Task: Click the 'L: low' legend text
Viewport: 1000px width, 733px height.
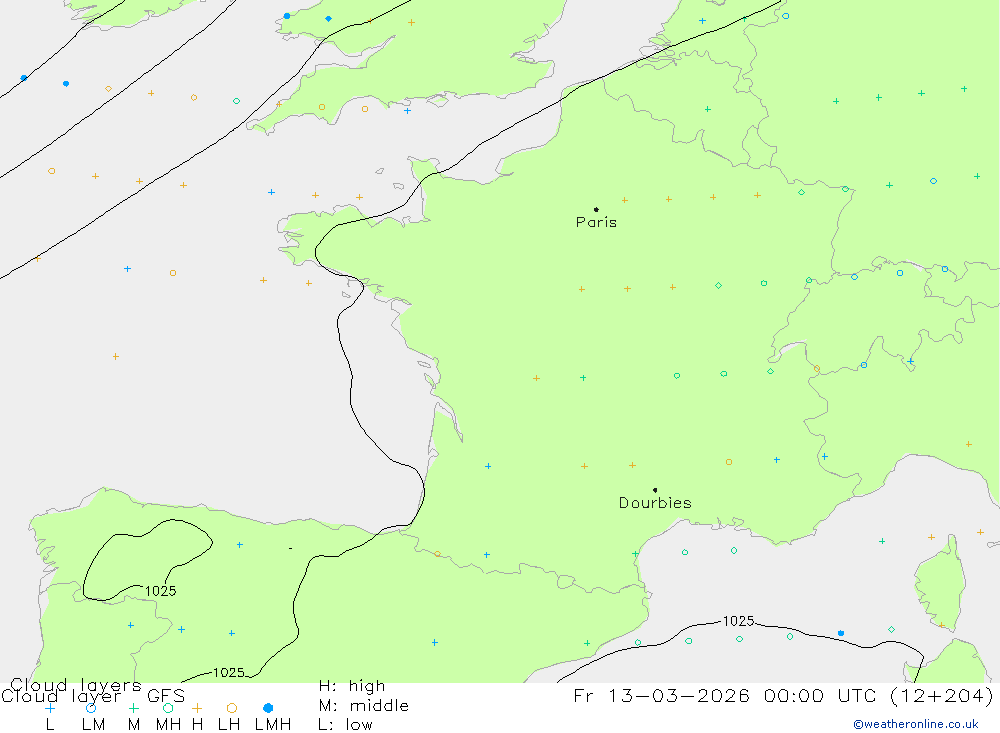Action: click(346, 725)
